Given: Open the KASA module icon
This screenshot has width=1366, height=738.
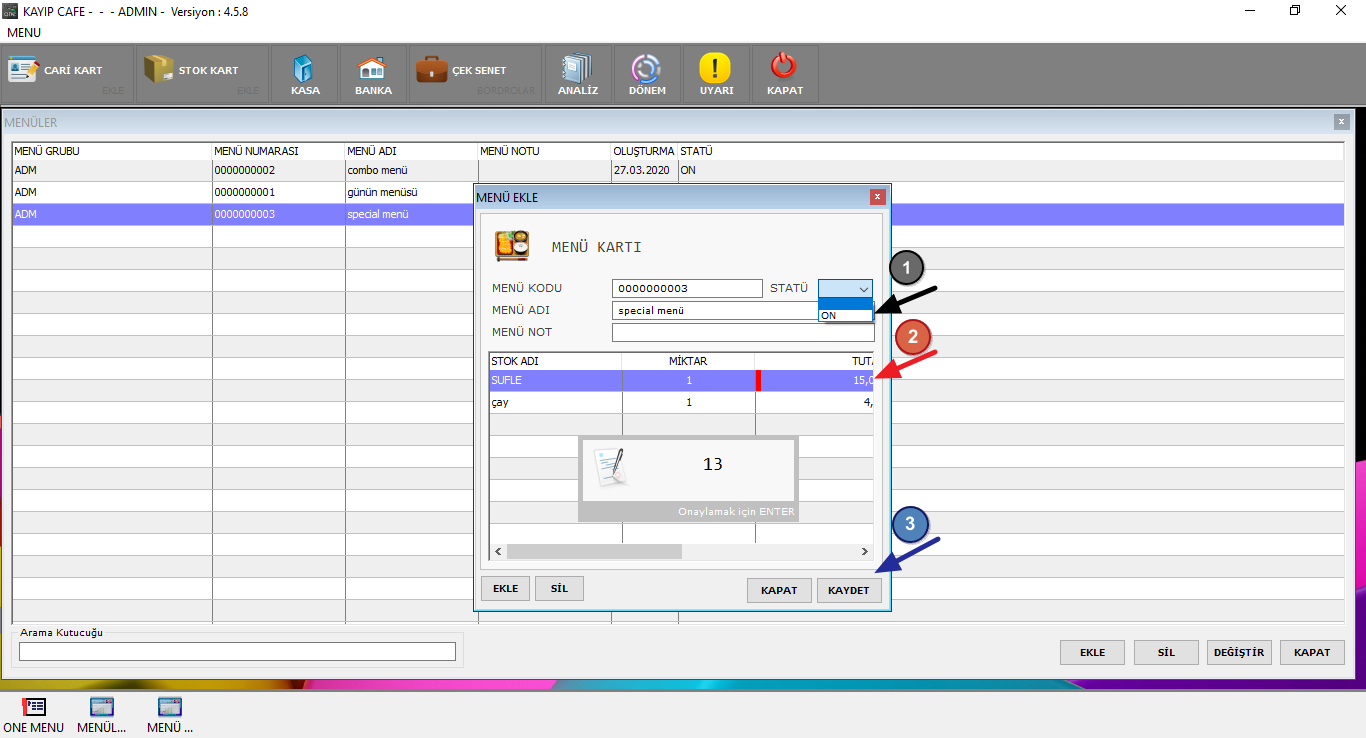Looking at the screenshot, I should 305,68.
